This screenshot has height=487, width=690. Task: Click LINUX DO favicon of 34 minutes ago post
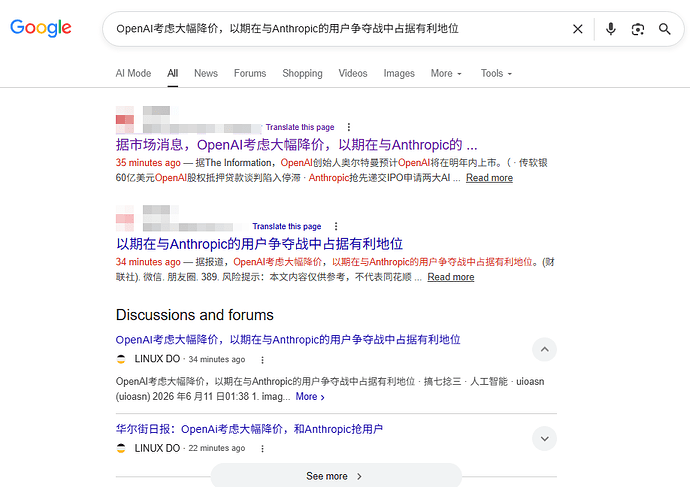tap(121, 359)
